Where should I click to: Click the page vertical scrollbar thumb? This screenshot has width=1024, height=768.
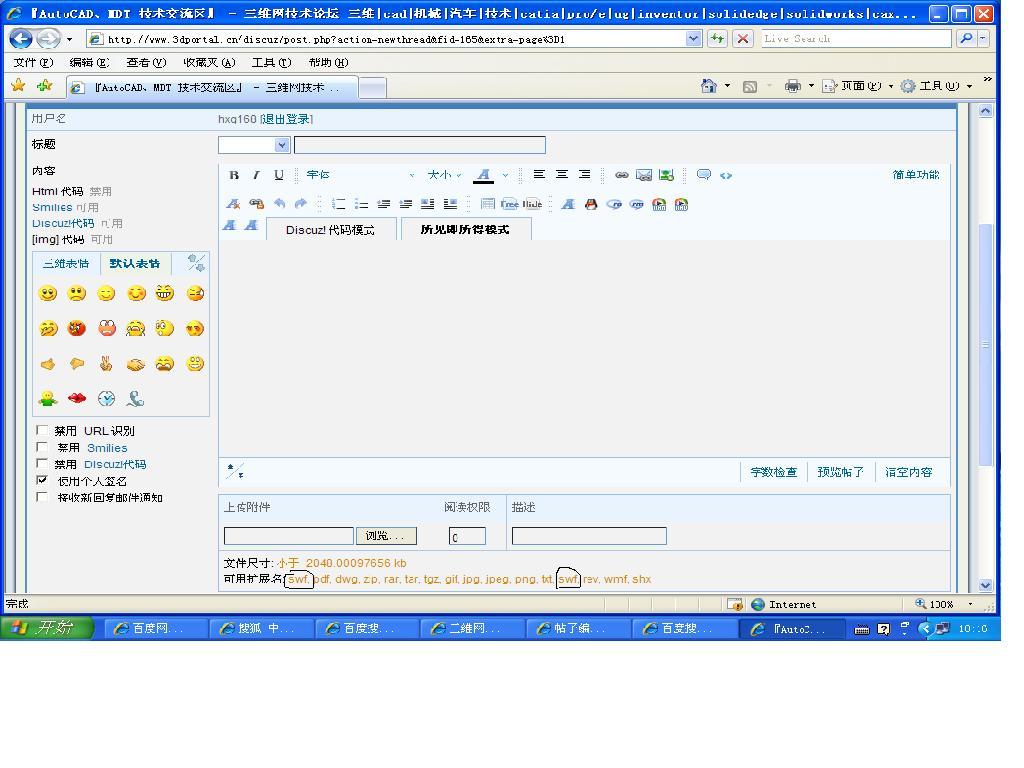pos(985,344)
